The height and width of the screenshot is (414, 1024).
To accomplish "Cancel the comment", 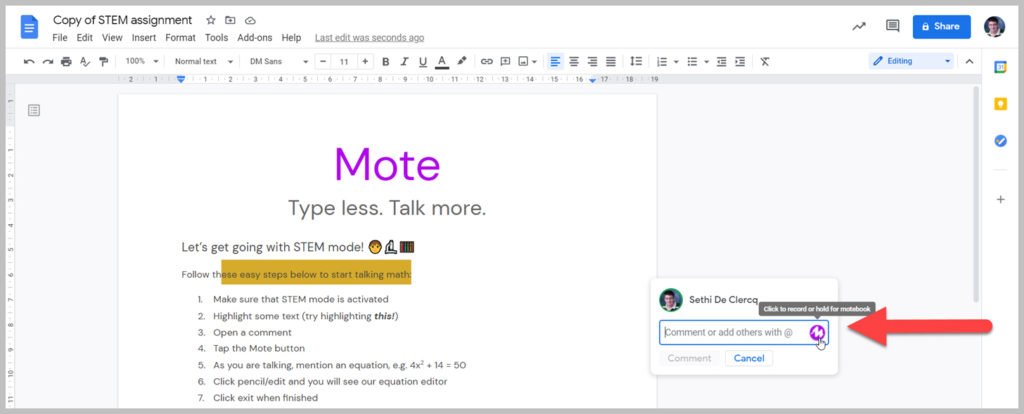I will click(749, 358).
